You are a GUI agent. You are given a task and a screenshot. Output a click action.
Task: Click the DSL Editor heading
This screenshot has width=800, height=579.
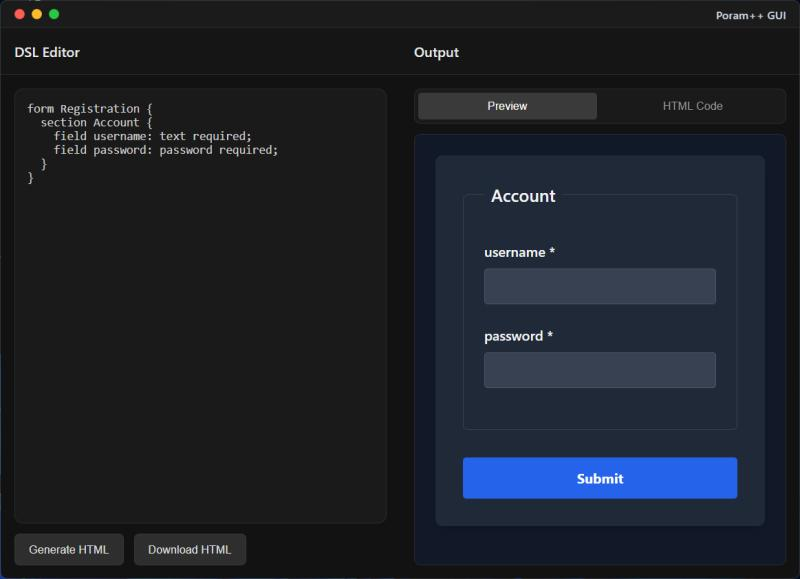coord(47,53)
